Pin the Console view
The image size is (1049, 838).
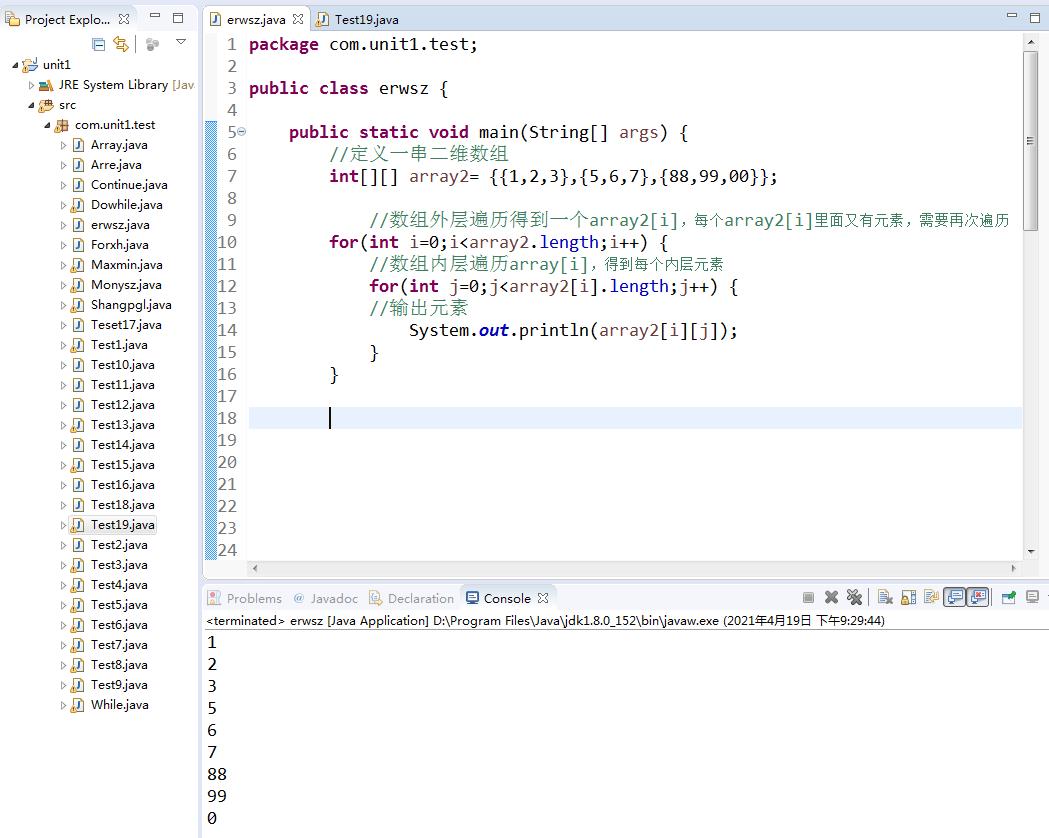click(1009, 597)
